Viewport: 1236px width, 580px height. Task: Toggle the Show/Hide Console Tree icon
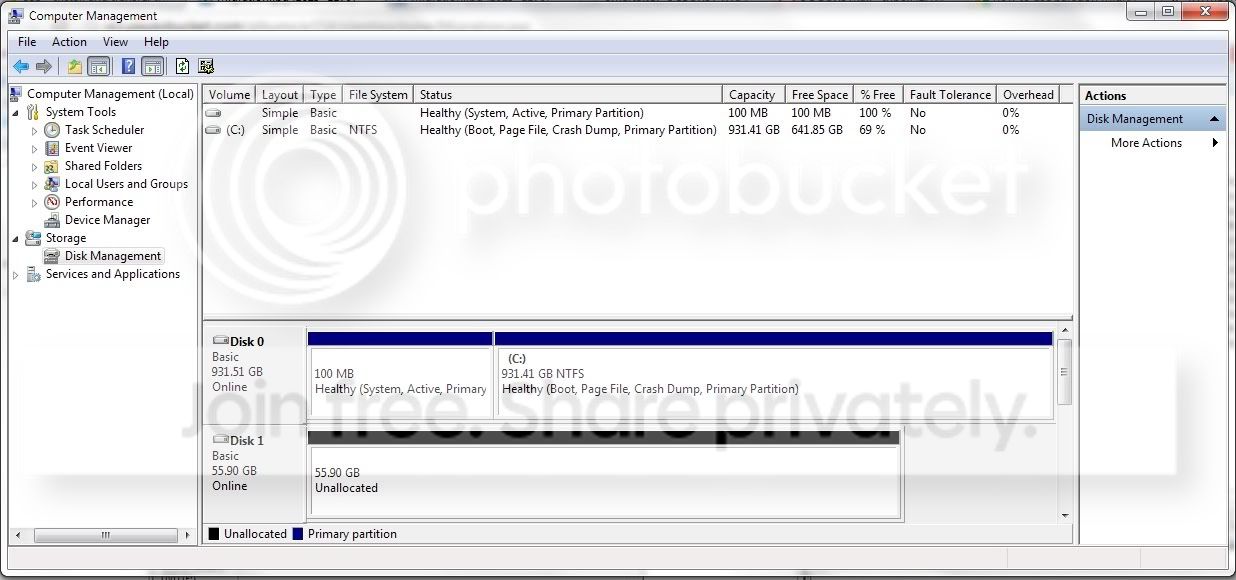click(x=99, y=66)
